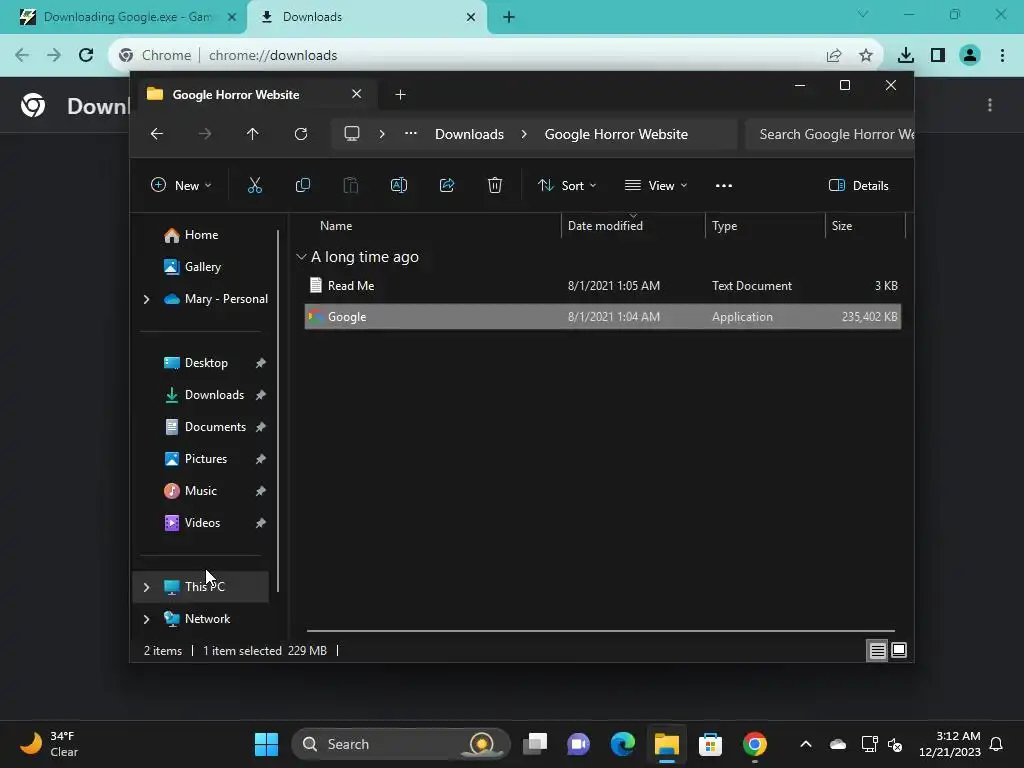
Task: Sort by Name column header
Action: point(336,226)
